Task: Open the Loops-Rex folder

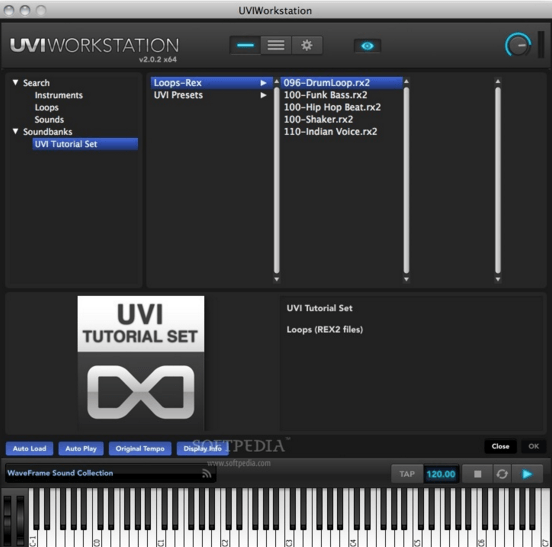Action: (212, 83)
